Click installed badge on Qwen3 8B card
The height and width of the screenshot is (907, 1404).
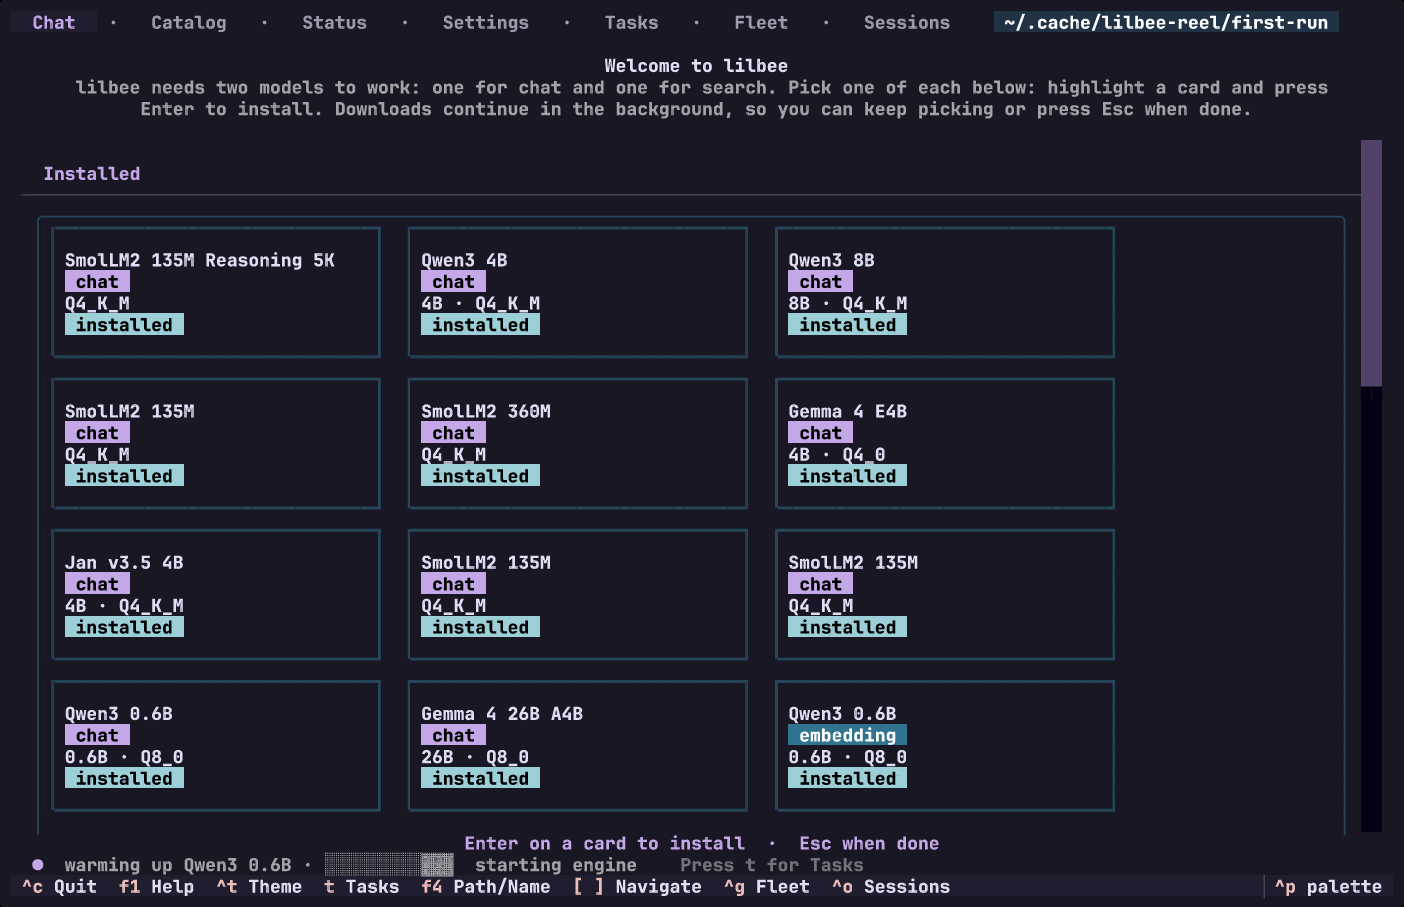click(x=847, y=325)
